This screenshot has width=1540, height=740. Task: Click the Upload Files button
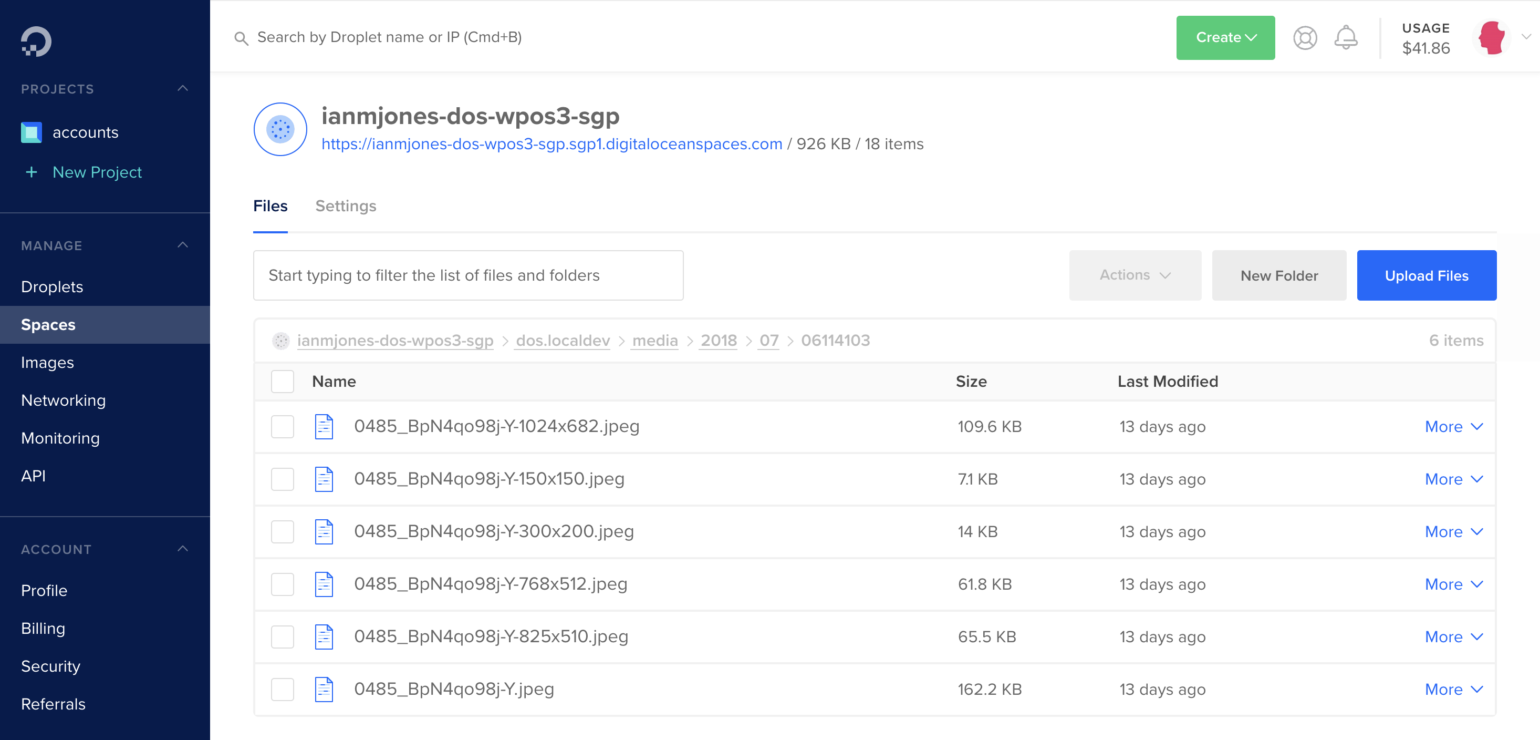click(1426, 275)
